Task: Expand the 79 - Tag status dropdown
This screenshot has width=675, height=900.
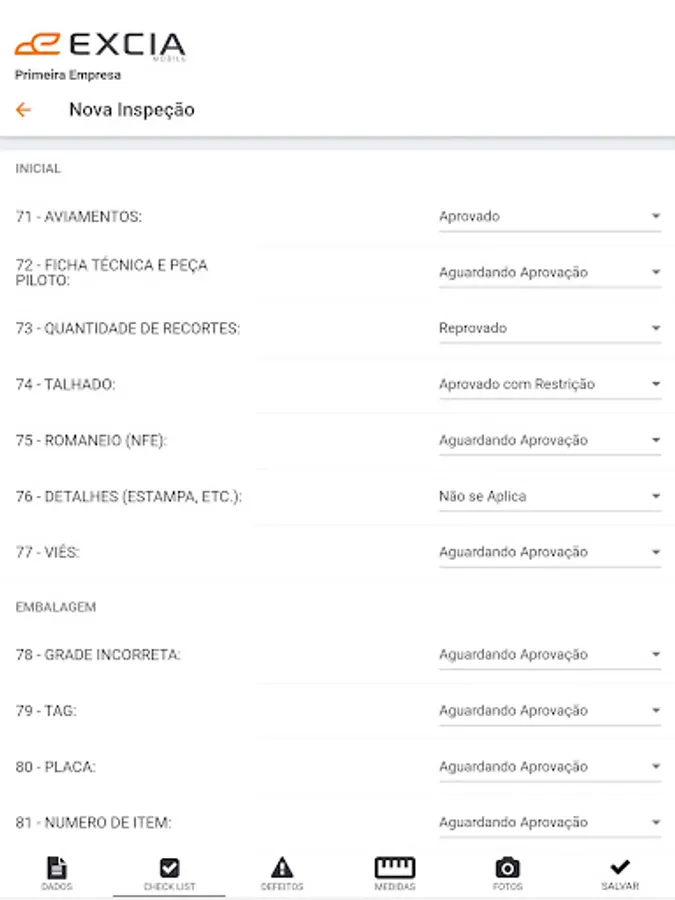Action: pyautogui.click(x=549, y=711)
